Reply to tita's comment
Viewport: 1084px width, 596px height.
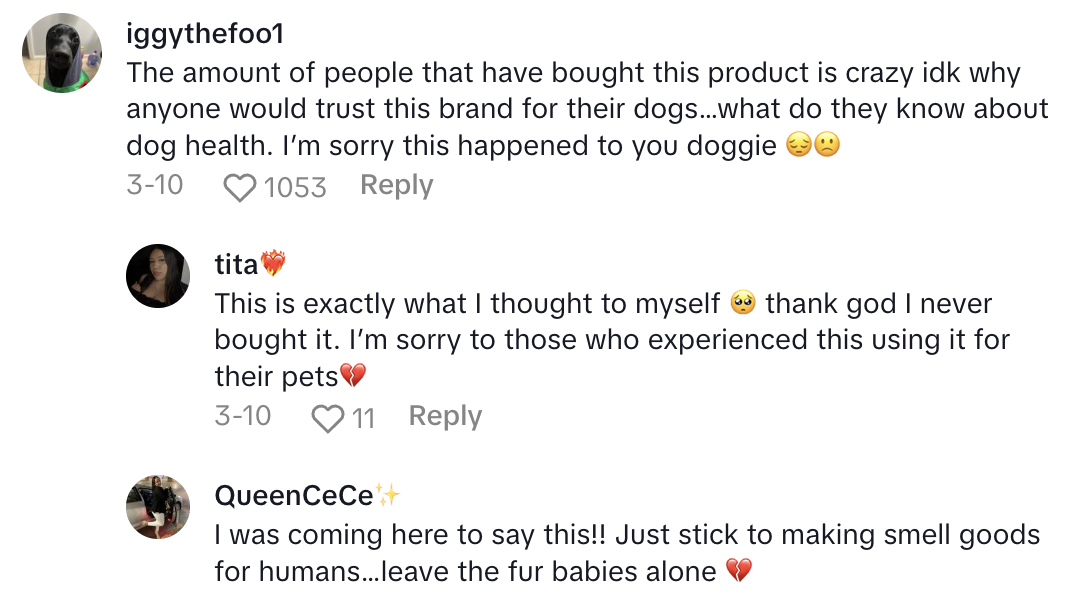tap(445, 417)
